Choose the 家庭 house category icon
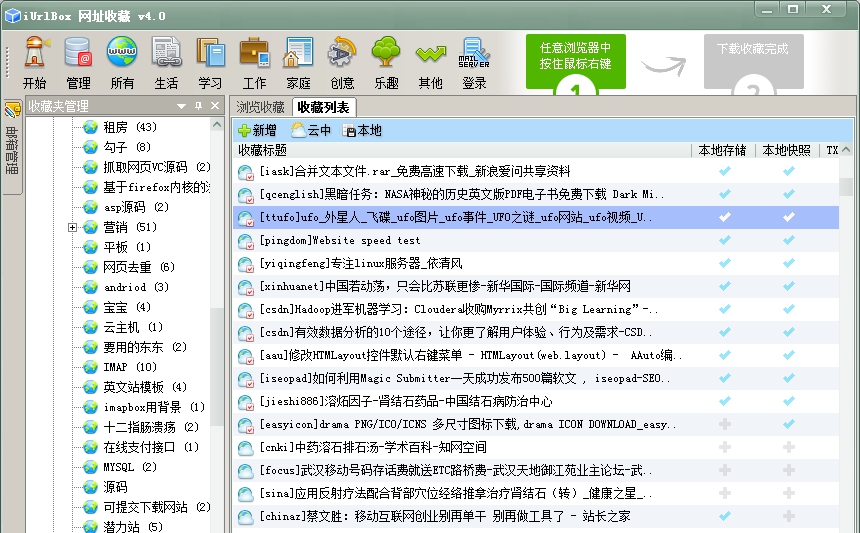Image resolution: width=860 pixels, height=533 pixels. click(298, 63)
